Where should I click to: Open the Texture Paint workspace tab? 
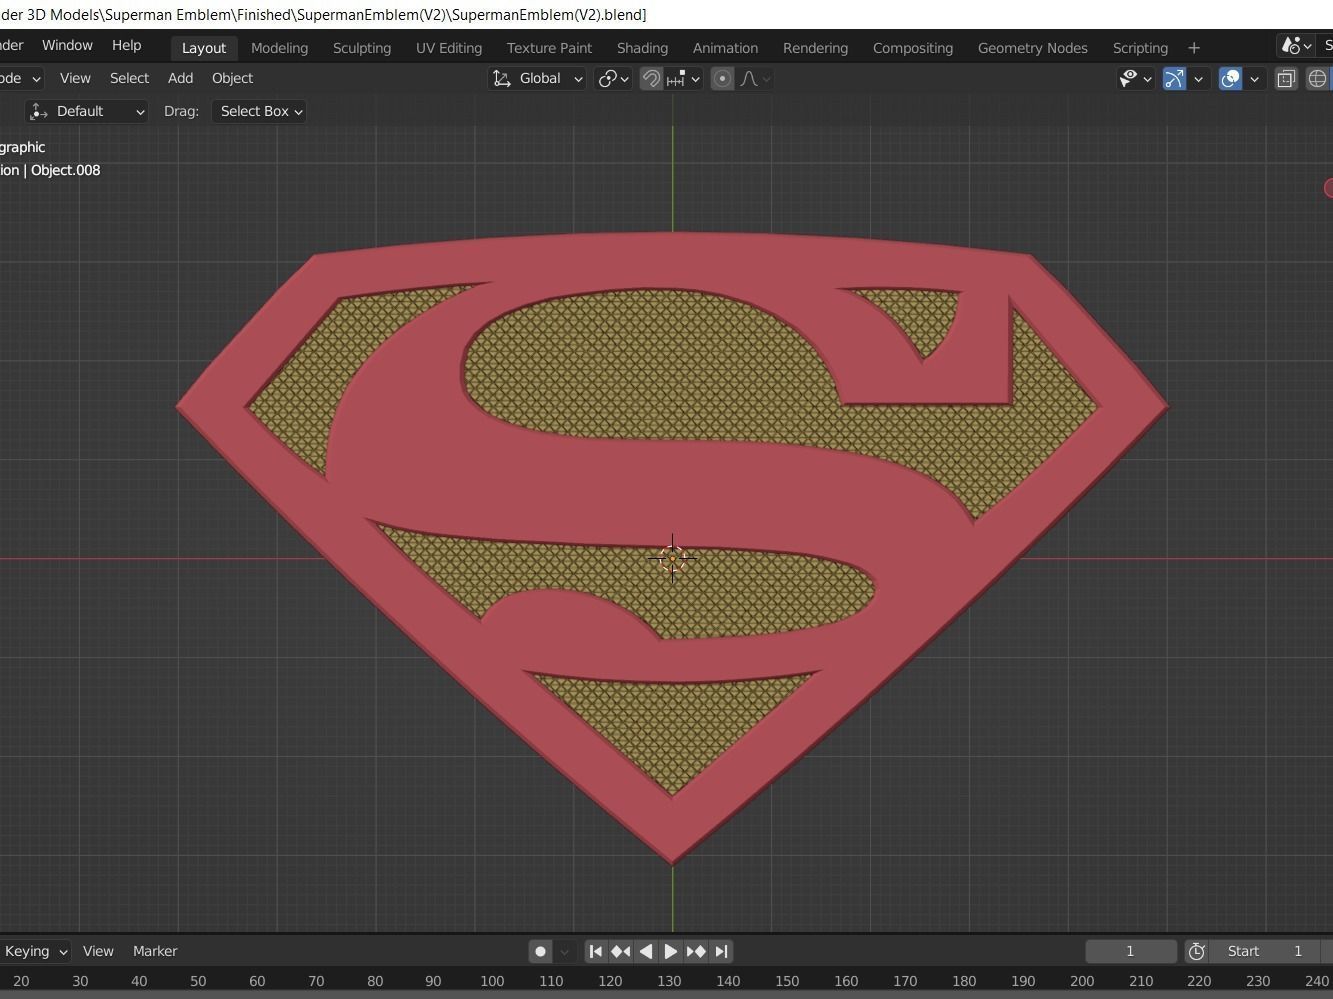coord(549,47)
